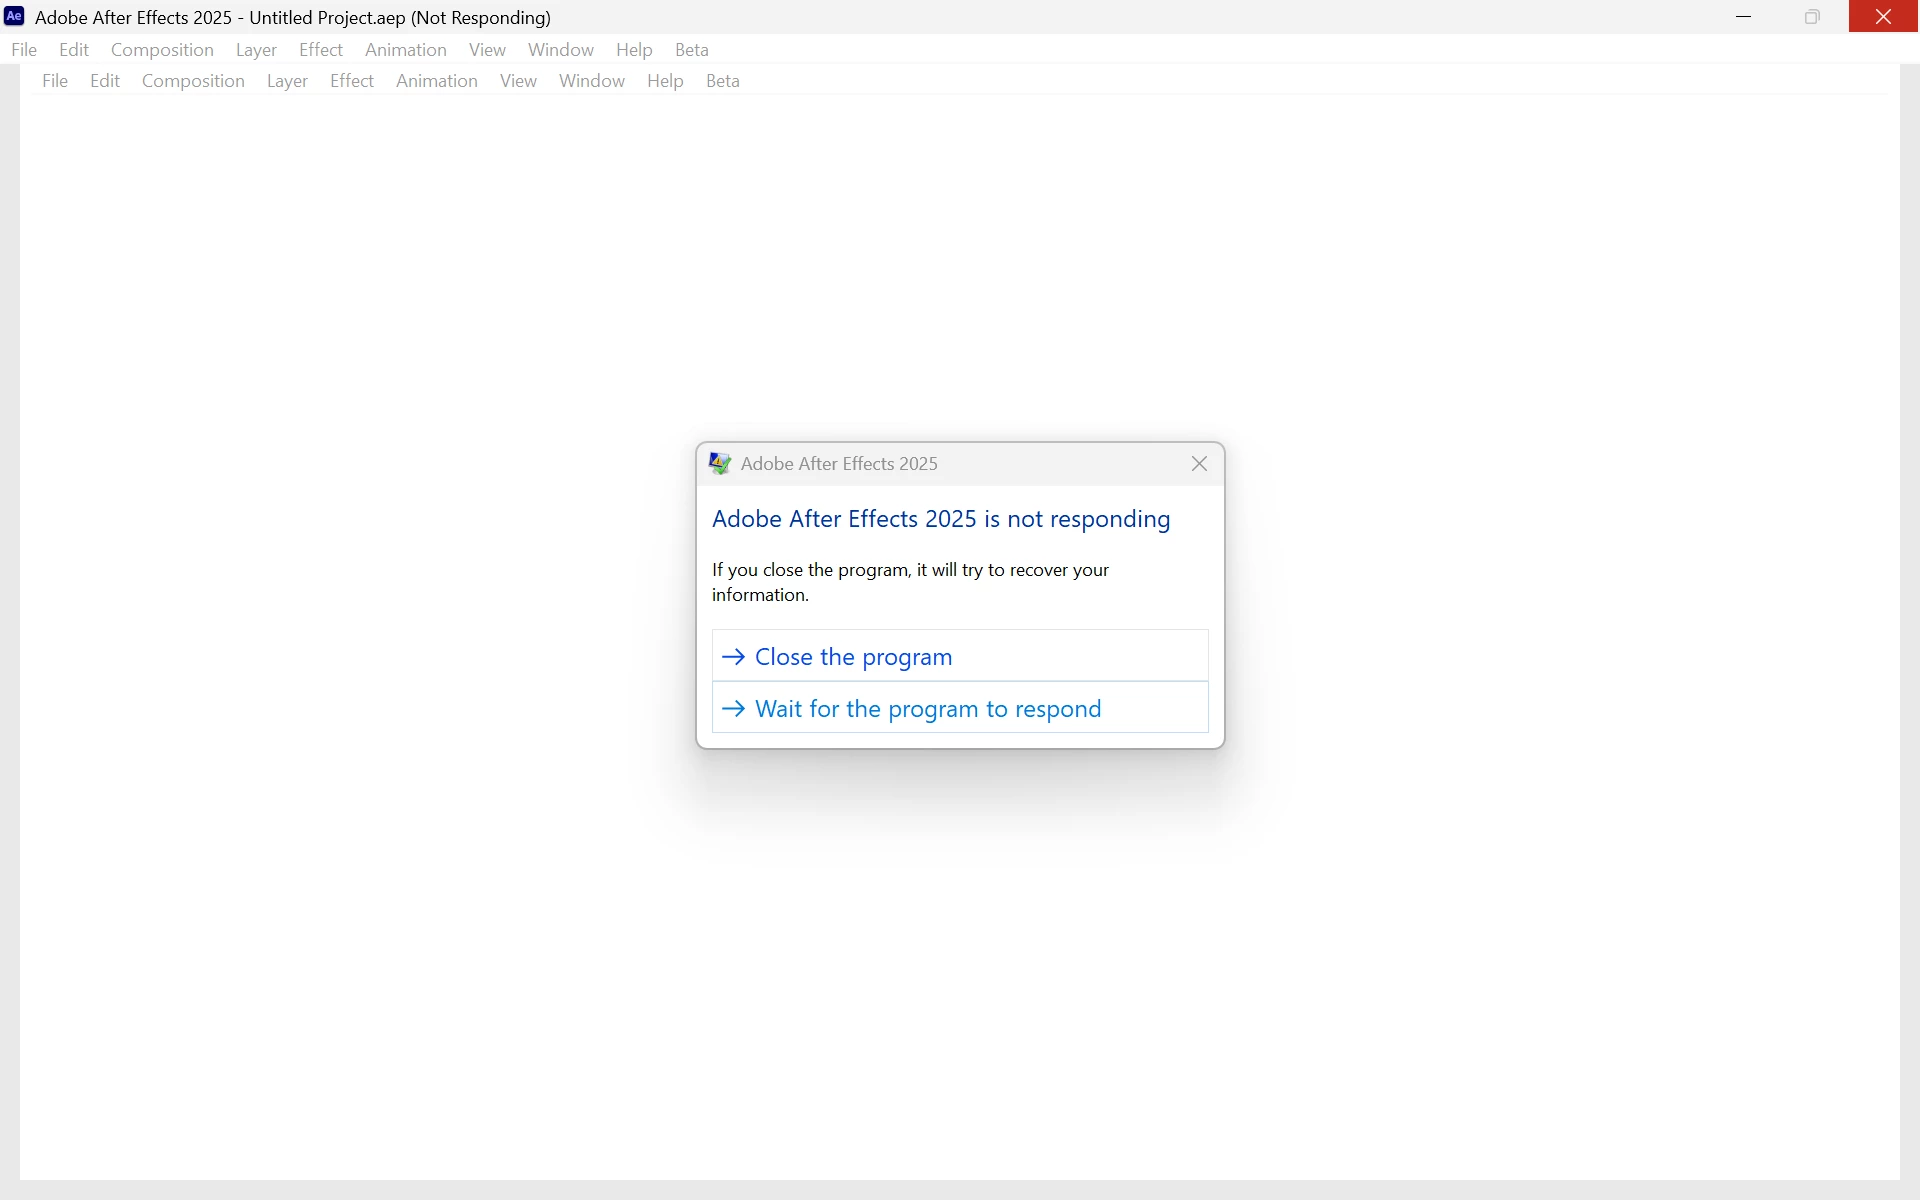The image size is (1920, 1200).
Task: Close the not responding dialog
Action: tap(1199, 464)
